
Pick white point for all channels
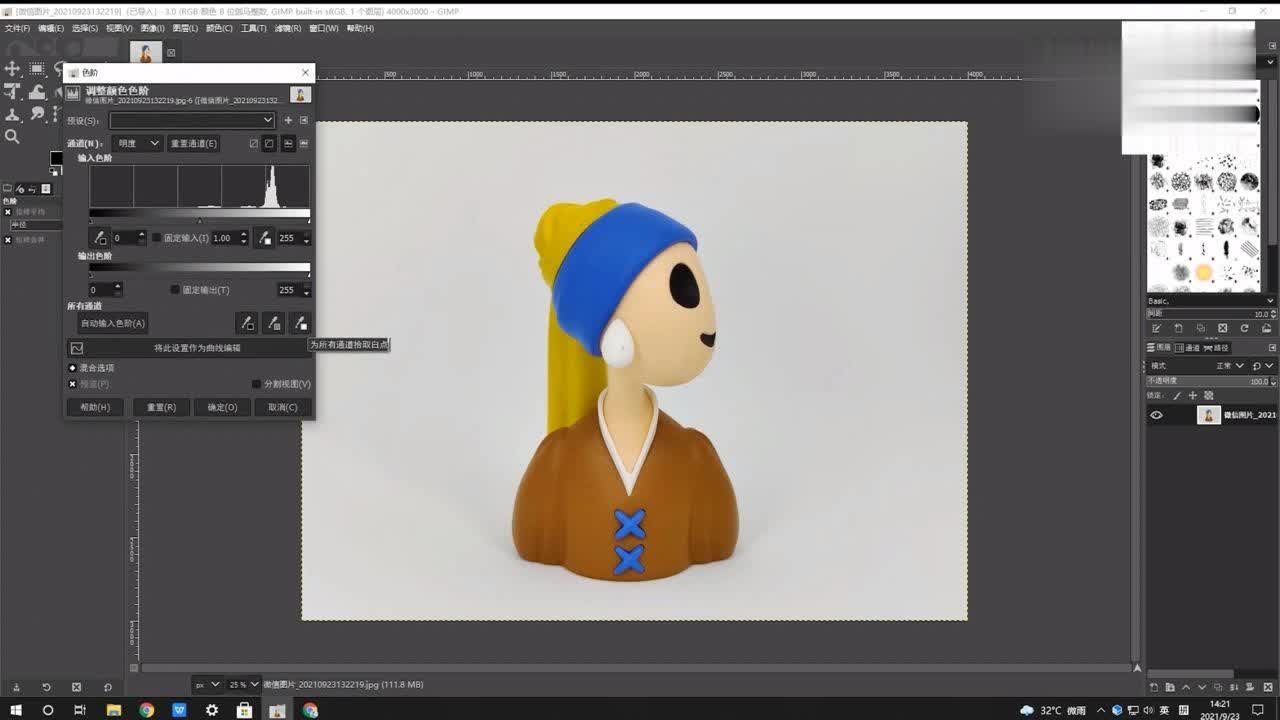pyautogui.click(x=300, y=323)
